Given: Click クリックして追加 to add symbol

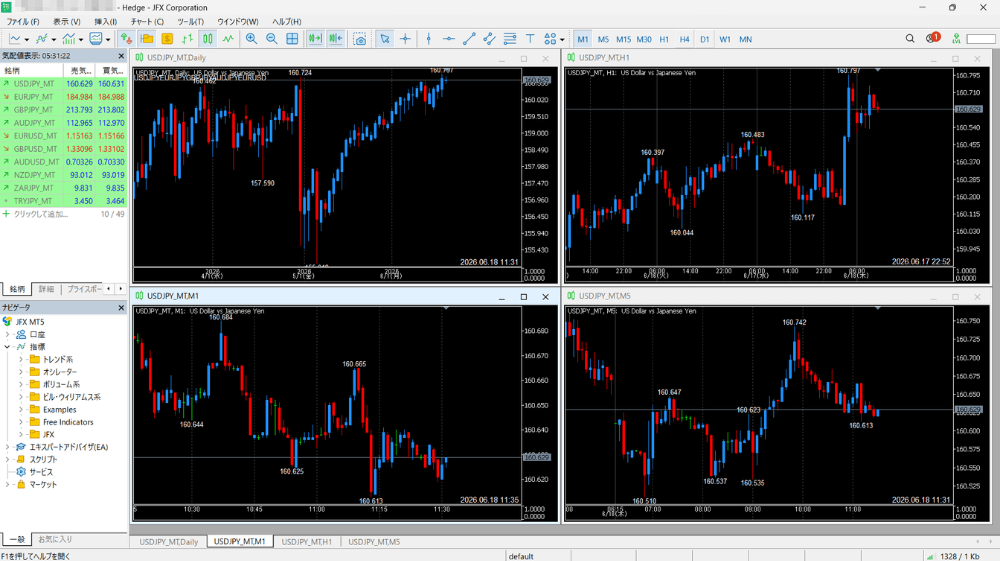Looking at the screenshot, I should [40, 214].
